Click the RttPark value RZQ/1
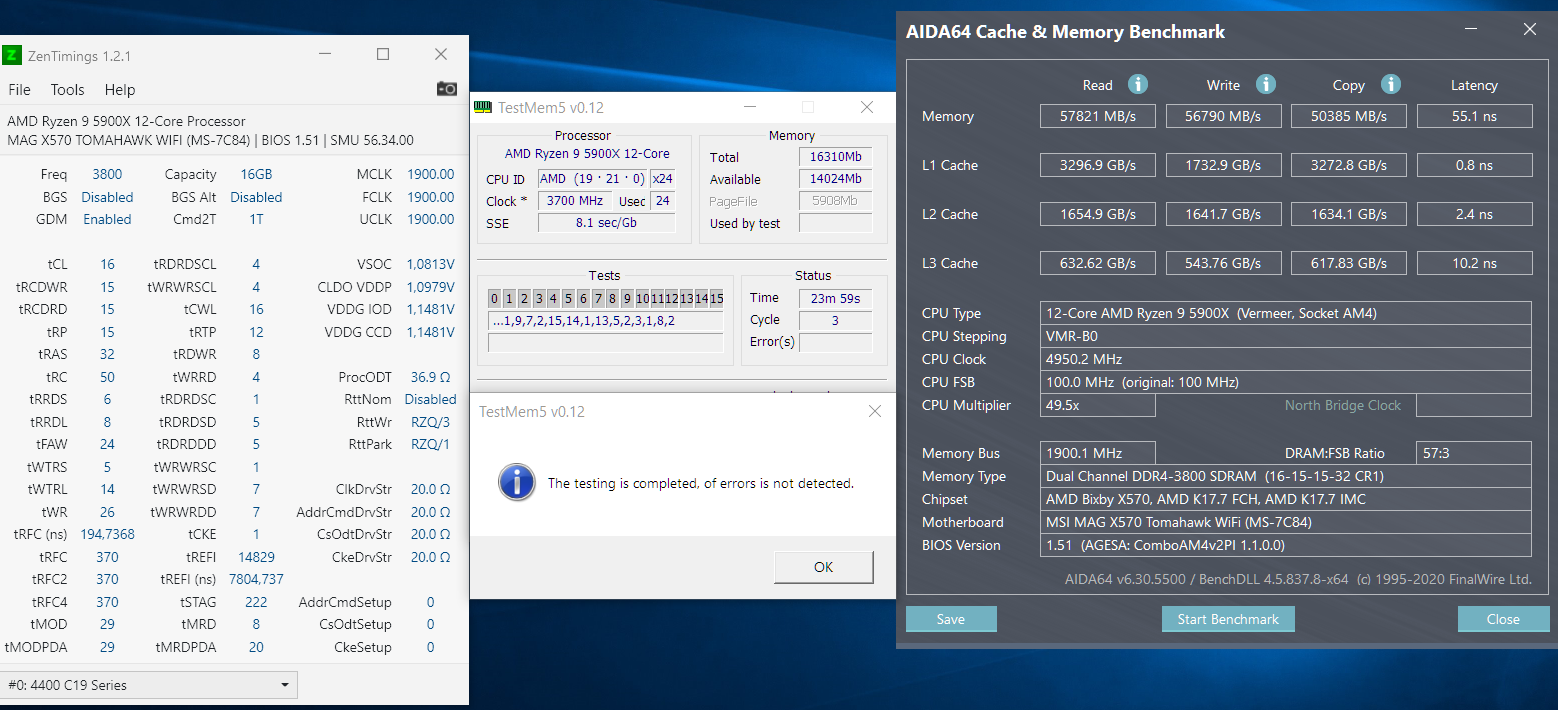 pos(430,444)
